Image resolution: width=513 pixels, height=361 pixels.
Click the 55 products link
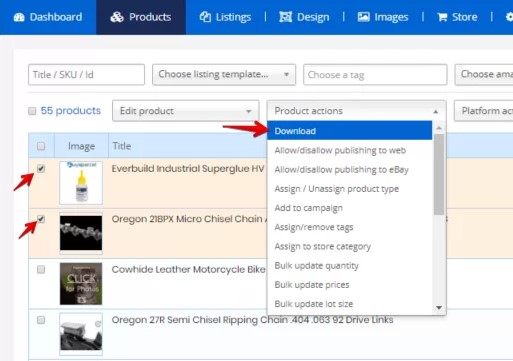click(x=71, y=111)
